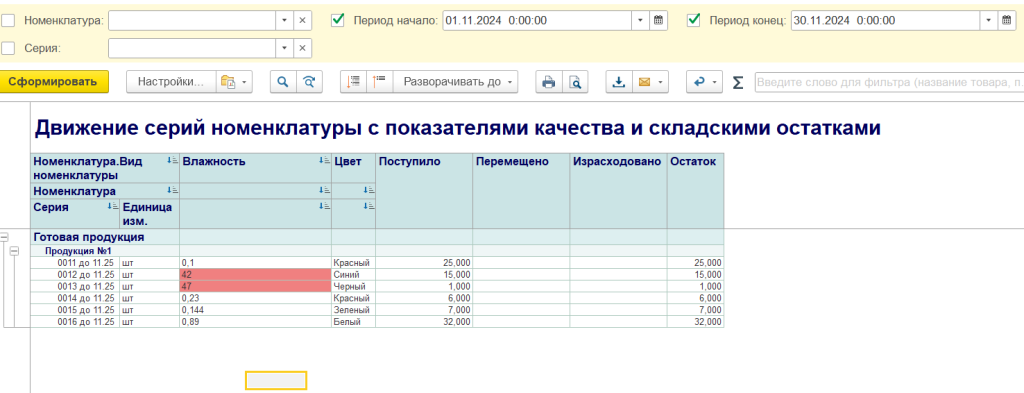Click the color cell Белый

point(353,322)
